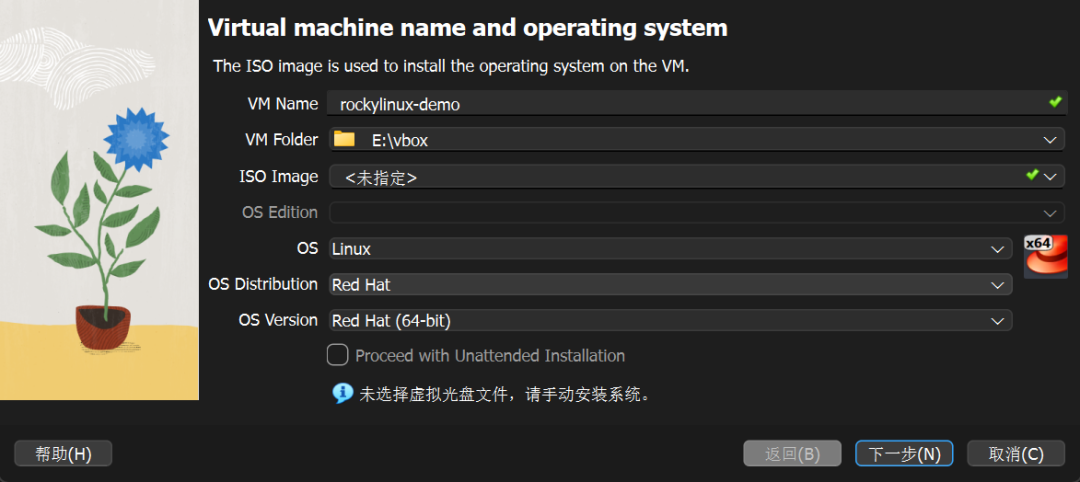The image size is (1080, 482).
Task: Click the 'The ISO image is used' description
Action: coord(451,66)
